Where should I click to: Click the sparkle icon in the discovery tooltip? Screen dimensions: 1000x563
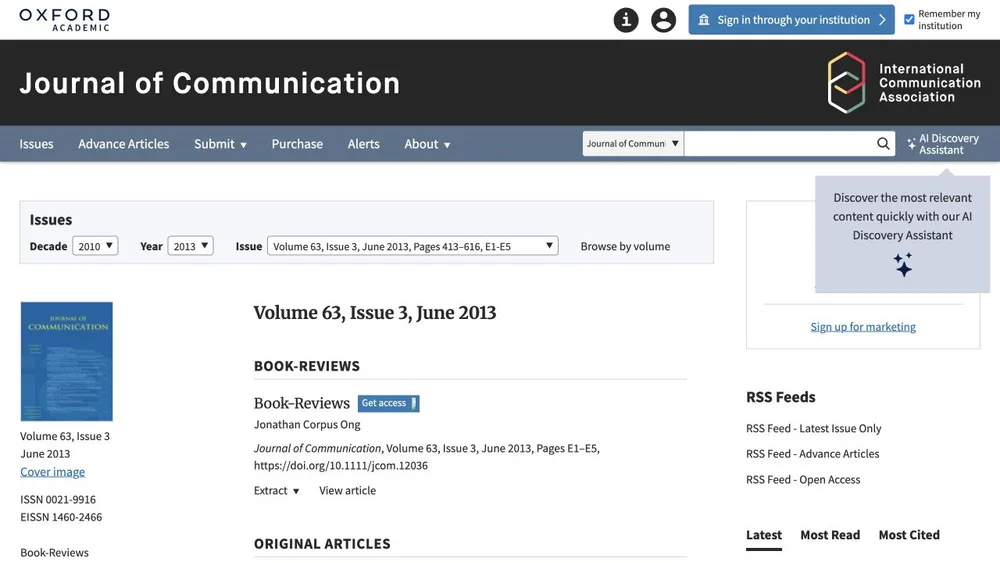[902, 265]
